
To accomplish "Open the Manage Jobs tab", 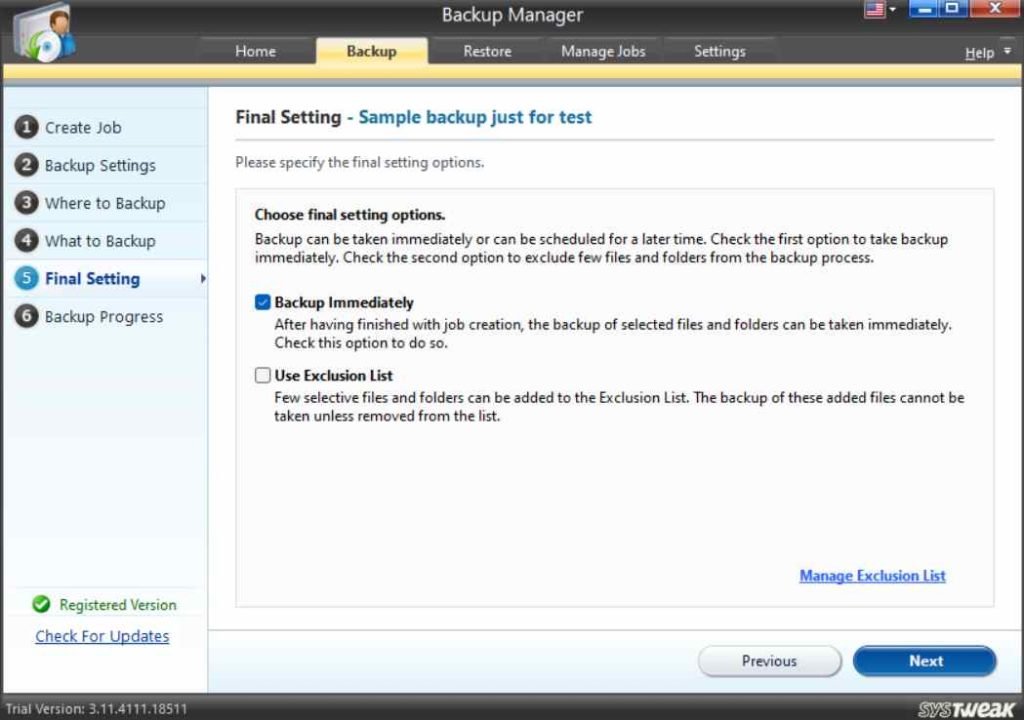I will pyautogui.click(x=603, y=51).
